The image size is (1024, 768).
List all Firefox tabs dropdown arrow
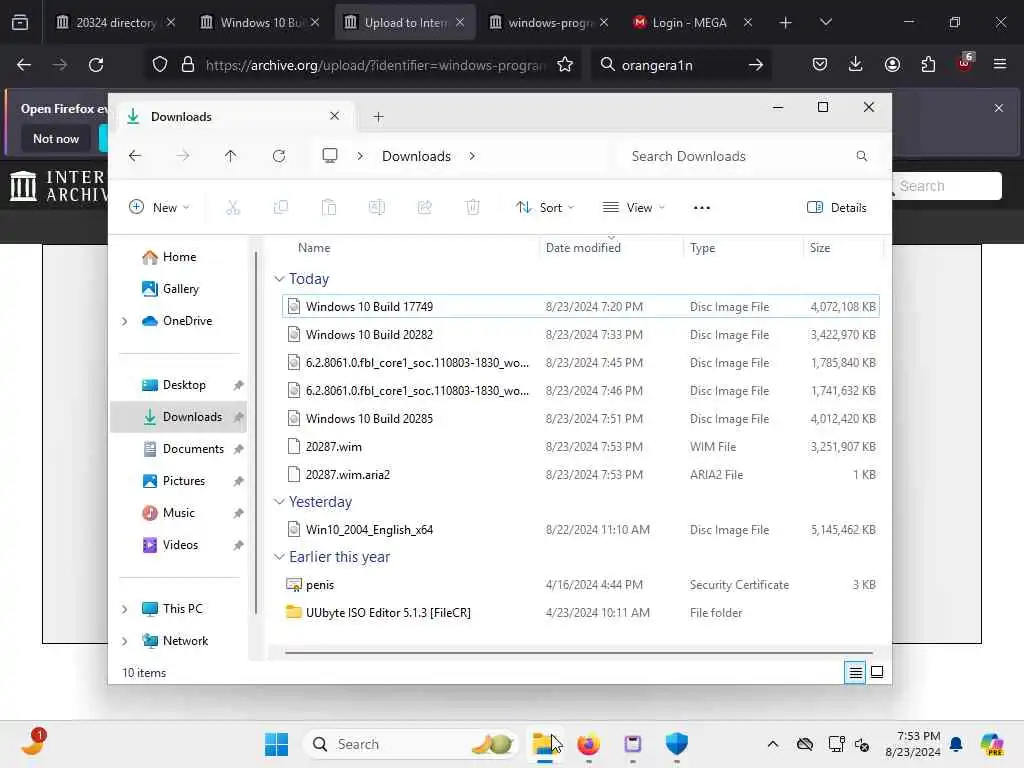[x=825, y=22]
